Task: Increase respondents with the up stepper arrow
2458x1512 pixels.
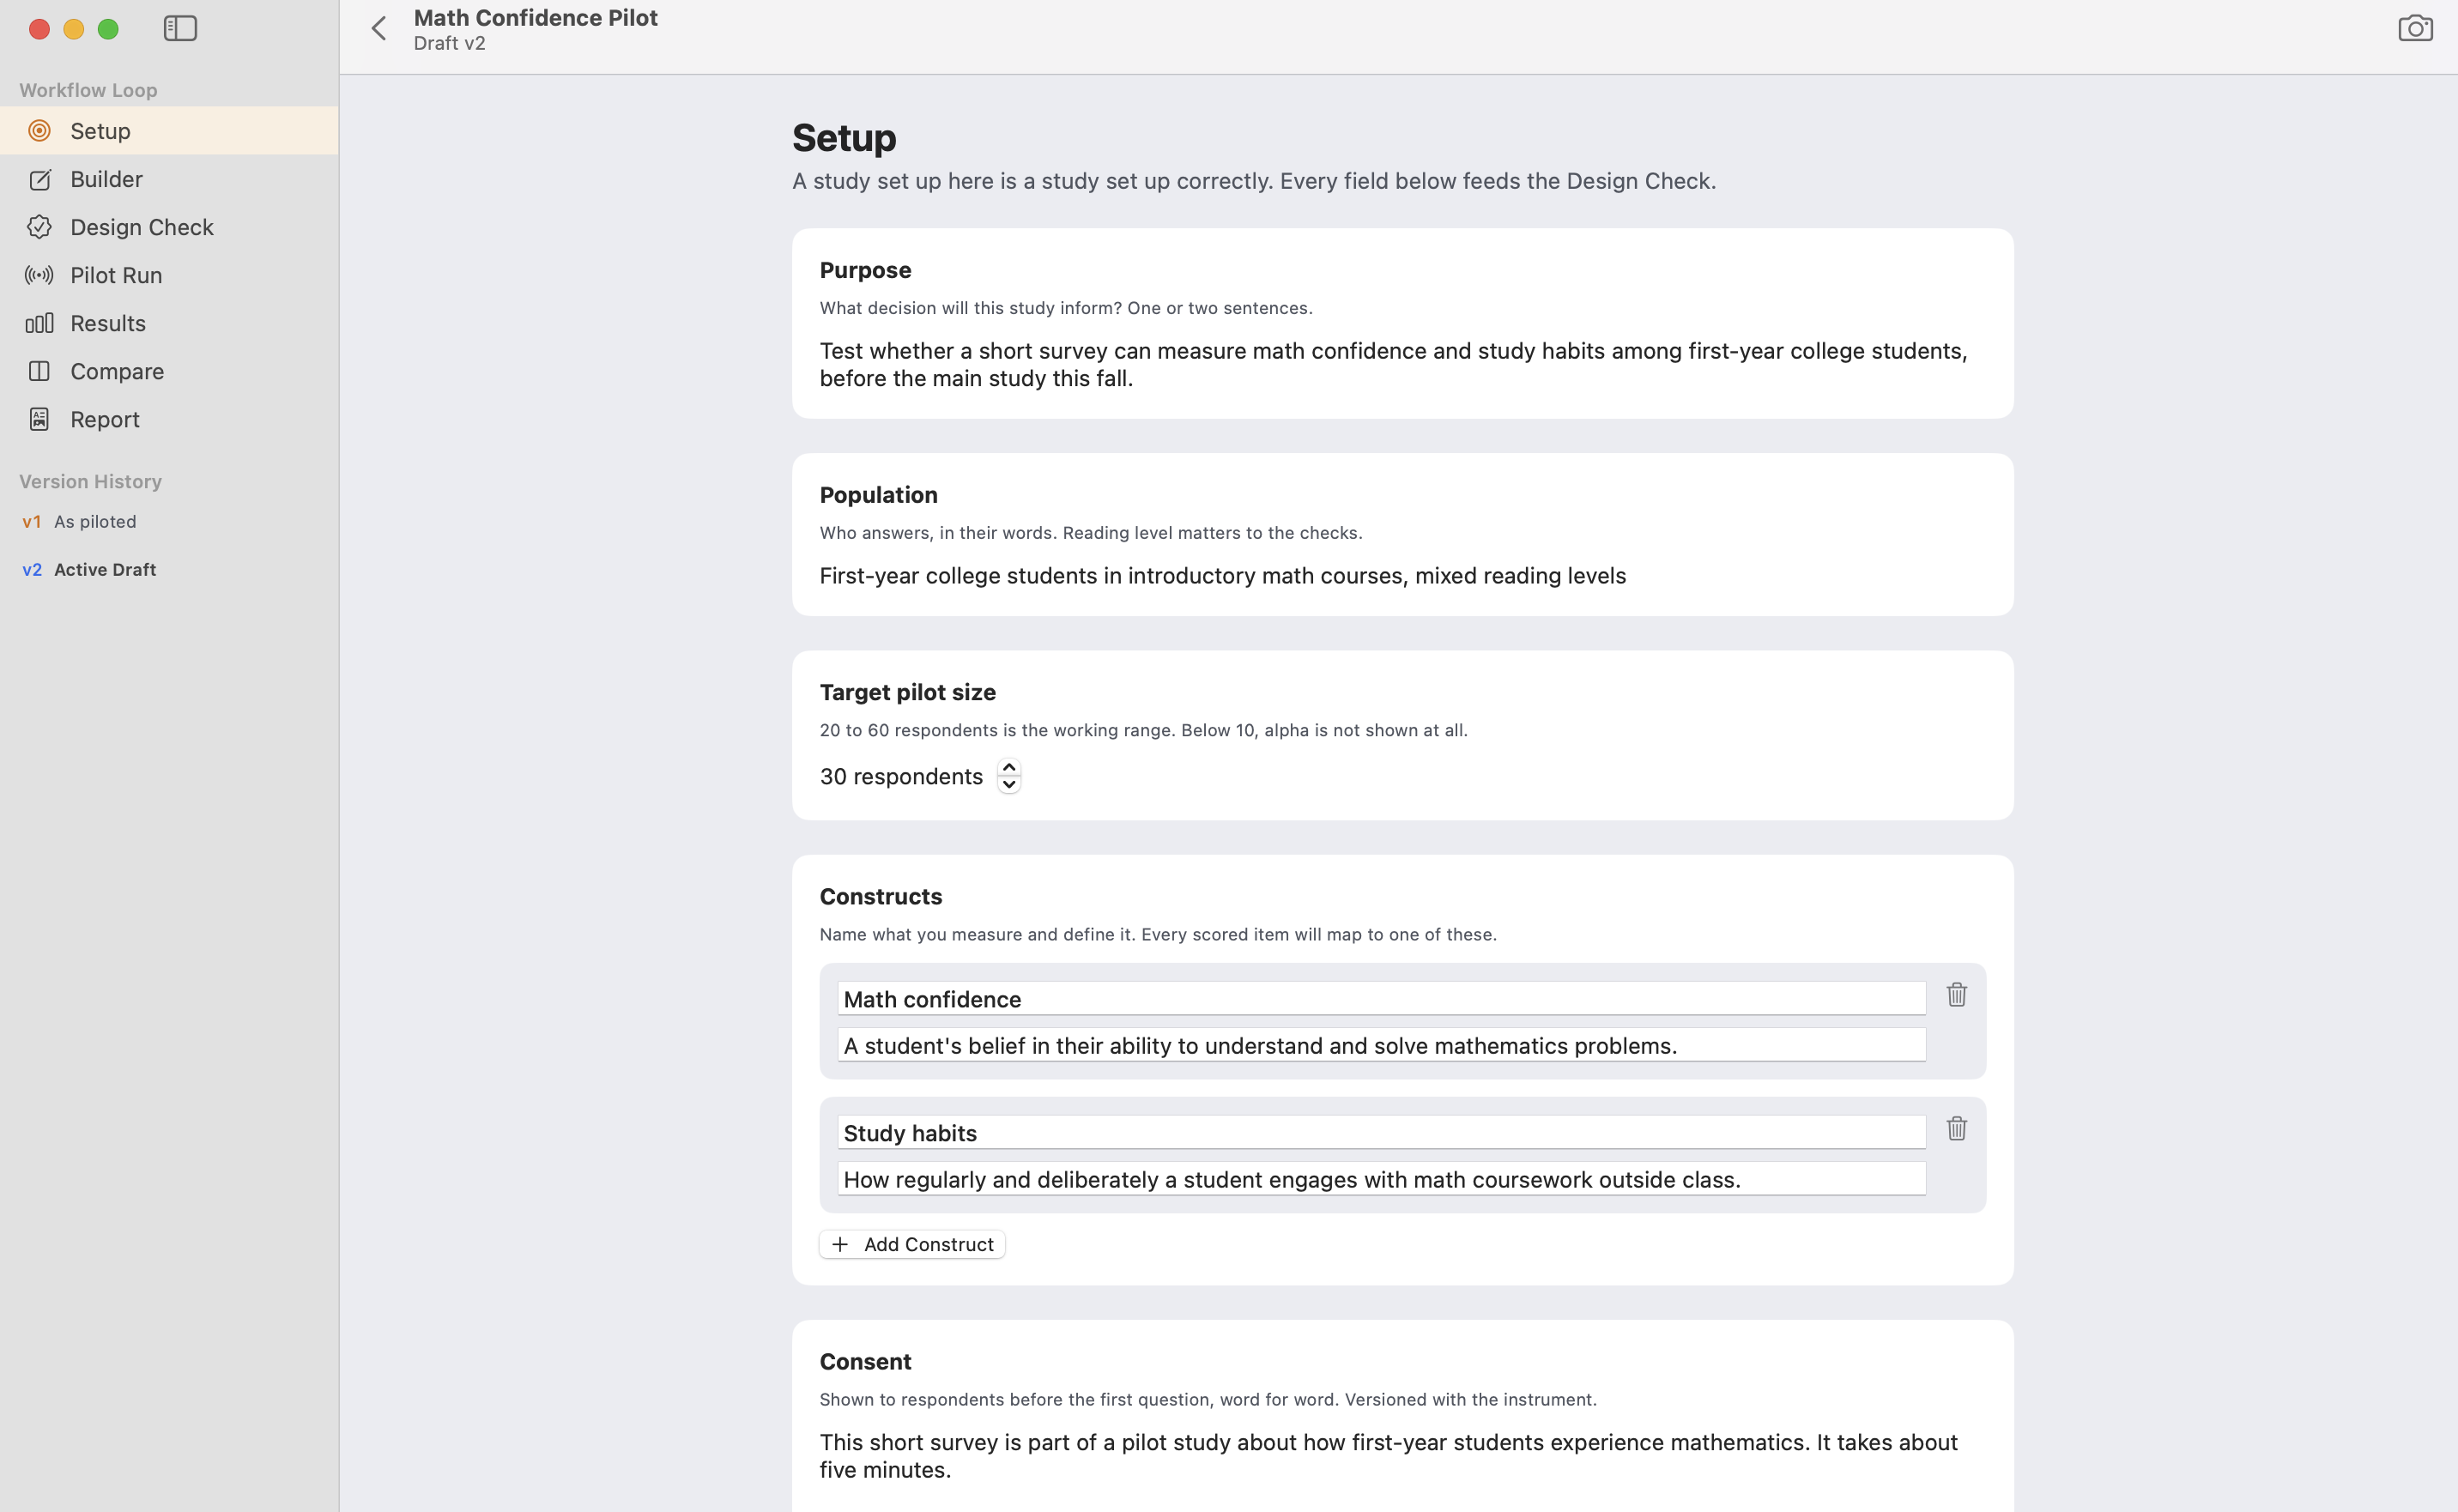Action: 1009,768
